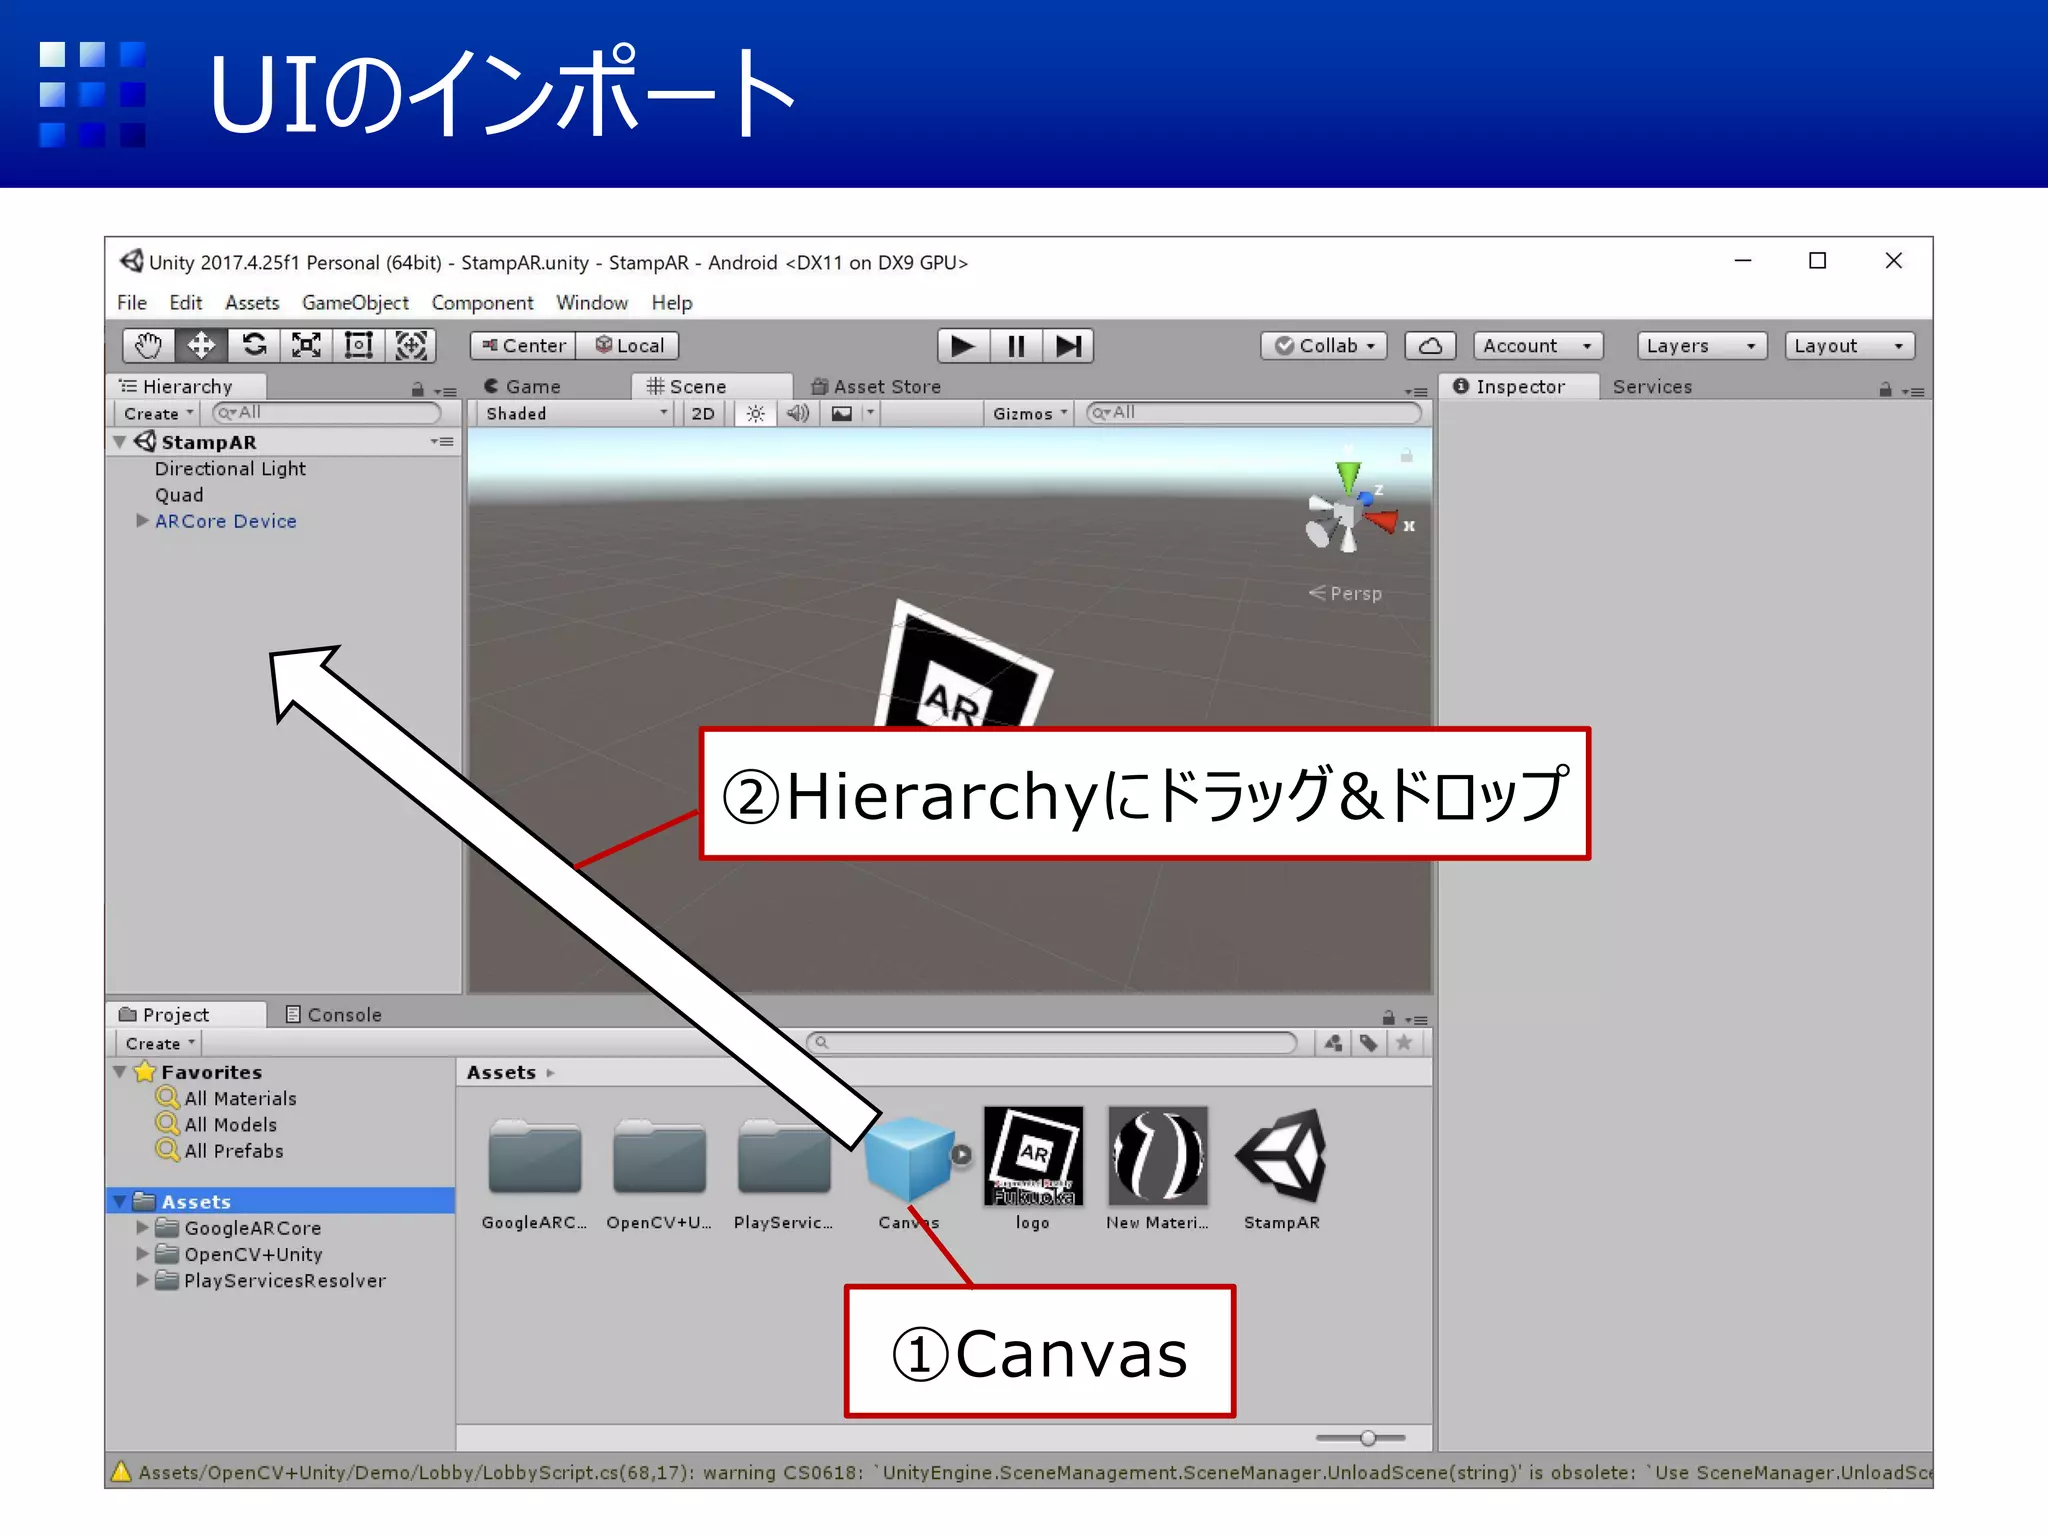Search by type icon in Project
The height and width of the screenshot is (1536, 2048).
(1333, 1043)
